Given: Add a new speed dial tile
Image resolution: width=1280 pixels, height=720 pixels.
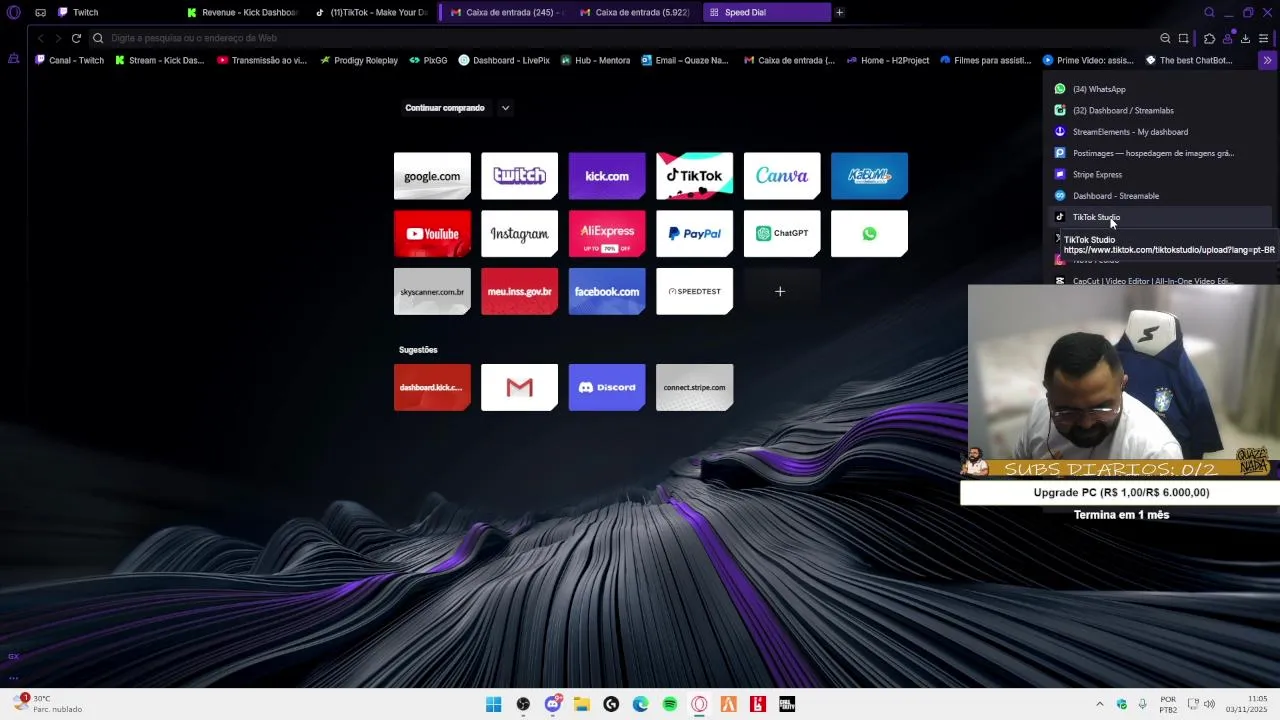Looking at the screenshot, I should [x=780, y=292].
